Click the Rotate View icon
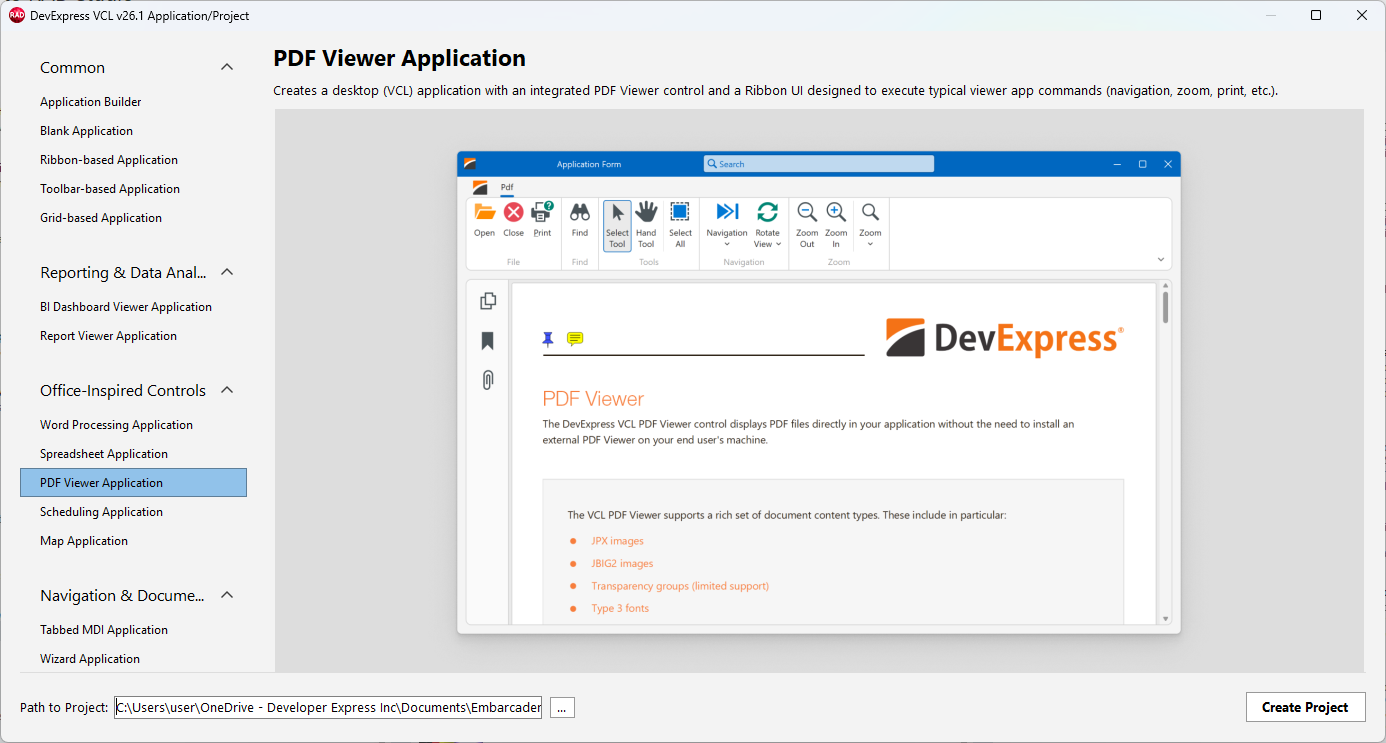Viewport: 1386px width, 743px height. (767, 212)
